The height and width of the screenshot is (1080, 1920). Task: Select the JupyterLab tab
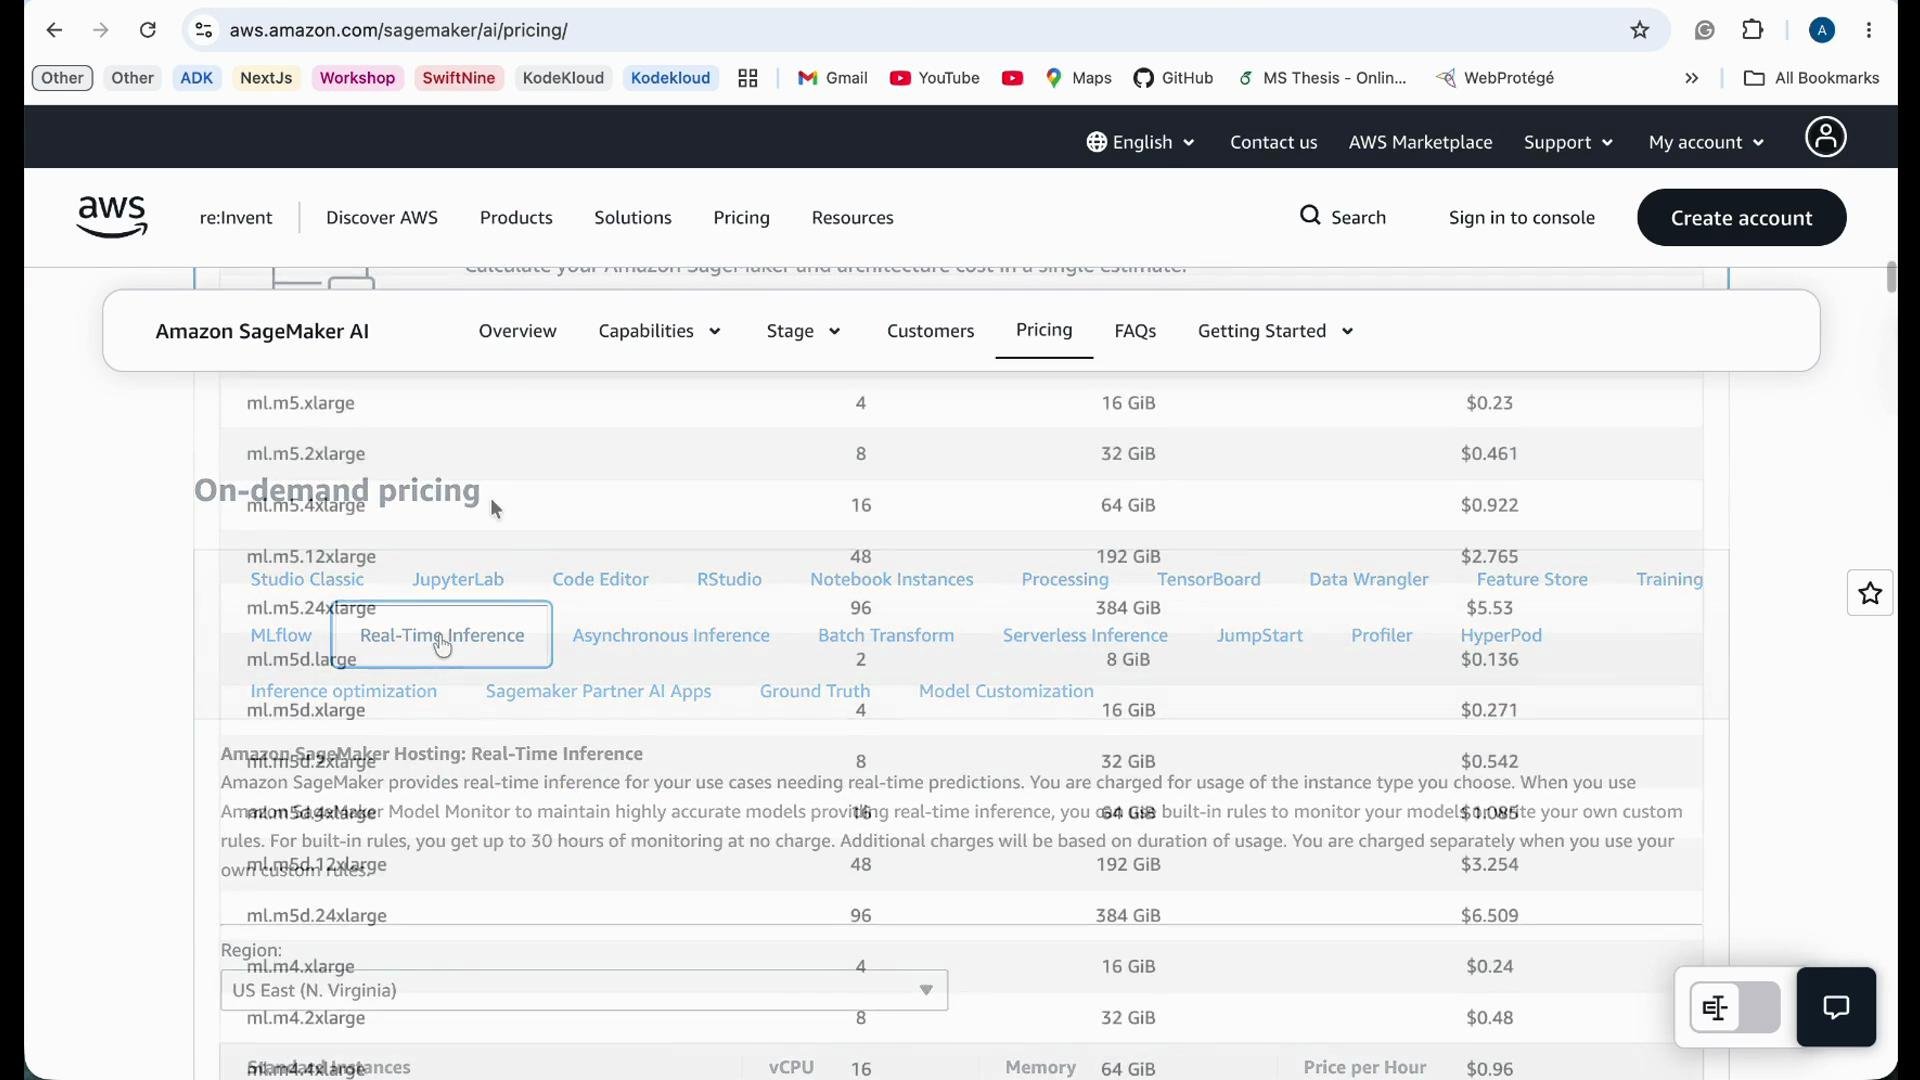tap(459, 580)
